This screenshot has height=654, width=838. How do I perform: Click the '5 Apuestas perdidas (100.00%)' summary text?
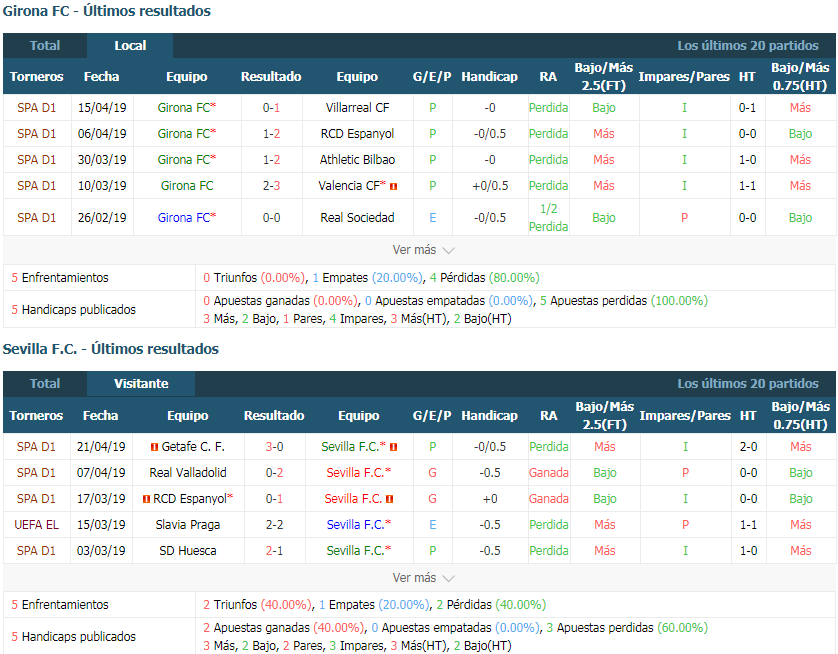click(x=624, y=301)
